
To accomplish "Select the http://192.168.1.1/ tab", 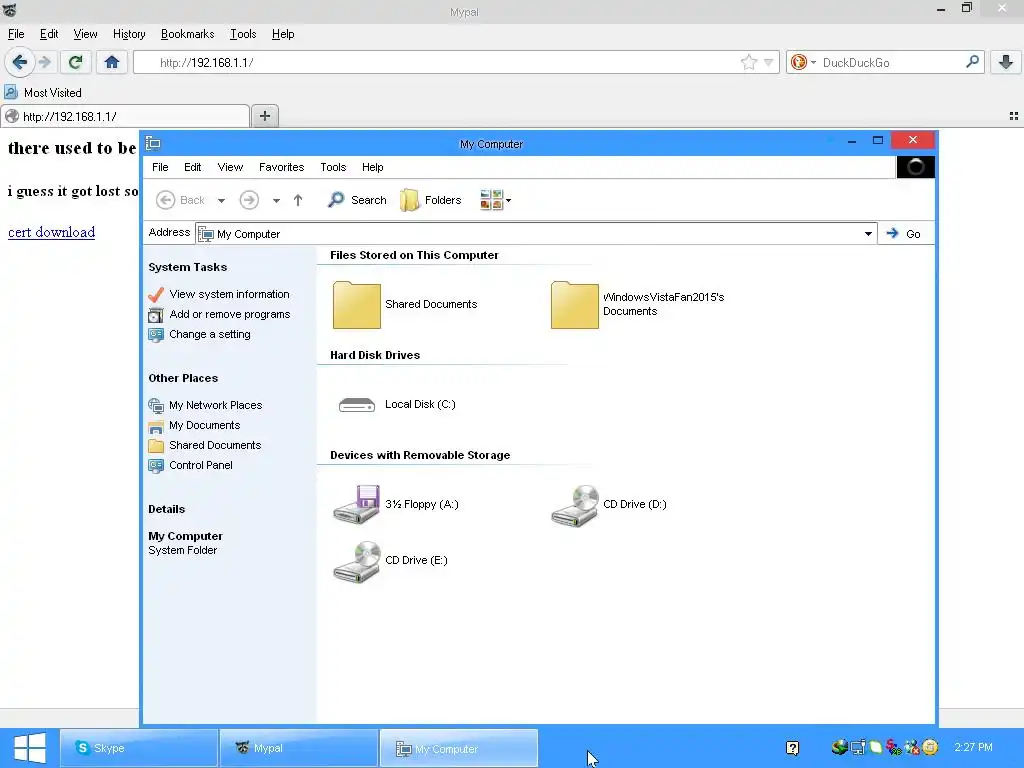I will [125, 116].
